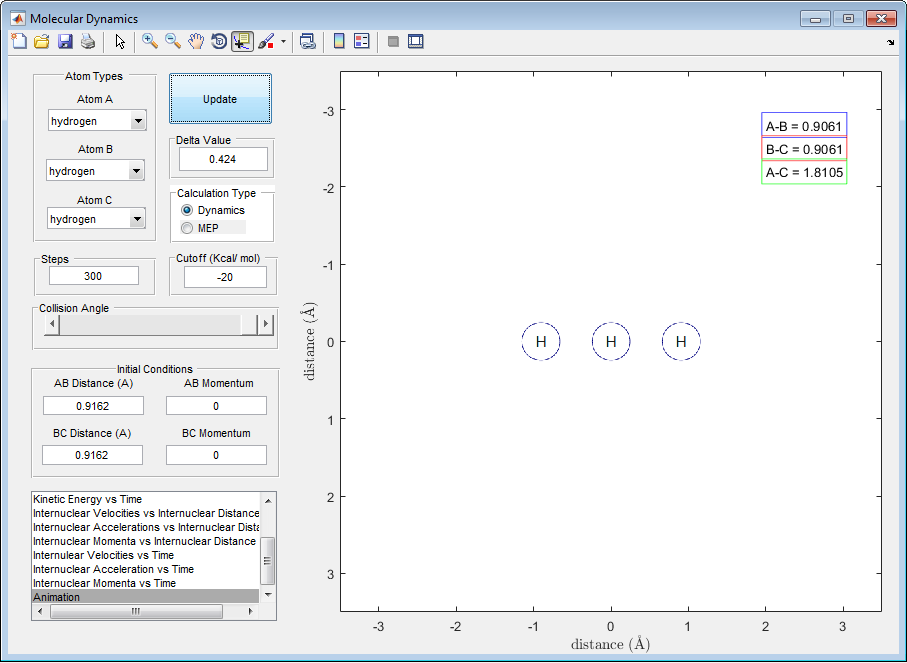The width and height of the screenshot is (907, 663).
Task: Activate the Pan hand tool
Action: point(196,41)
